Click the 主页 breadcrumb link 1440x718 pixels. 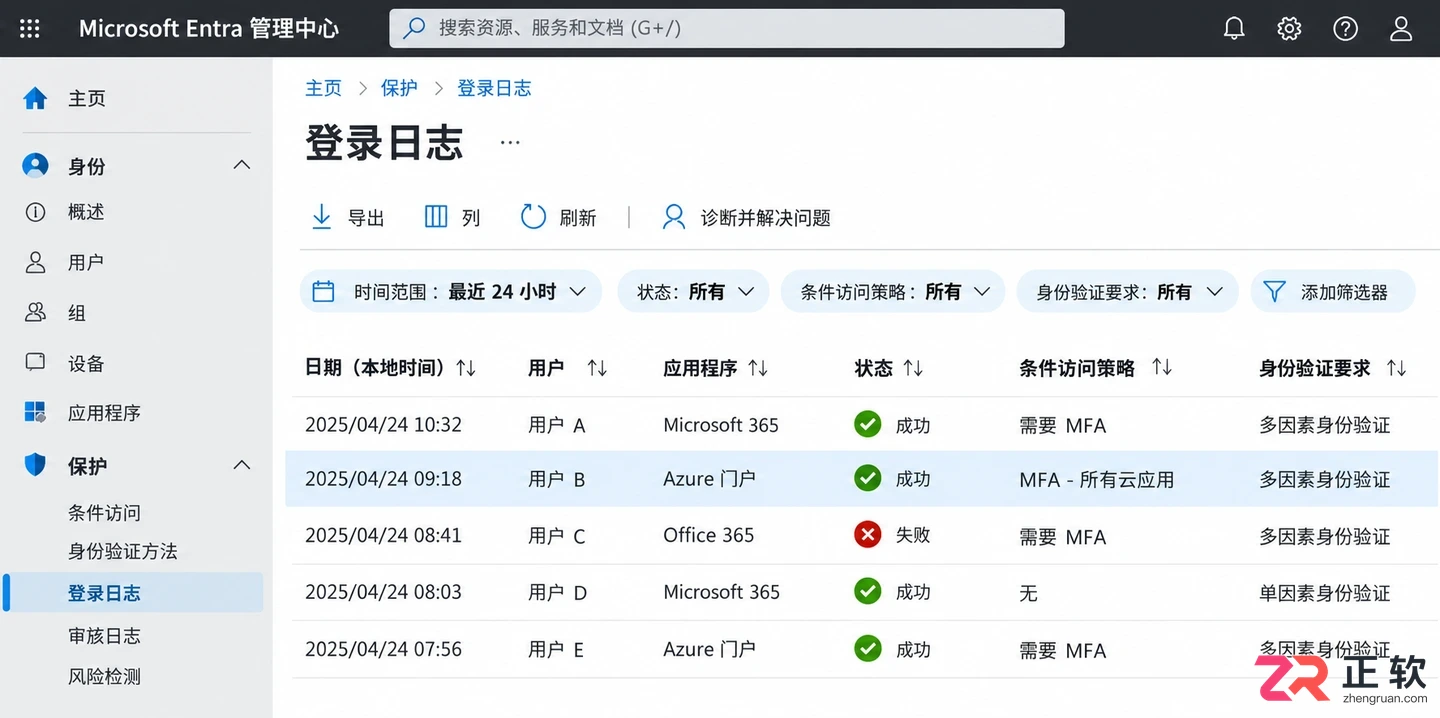click(323, 88)
